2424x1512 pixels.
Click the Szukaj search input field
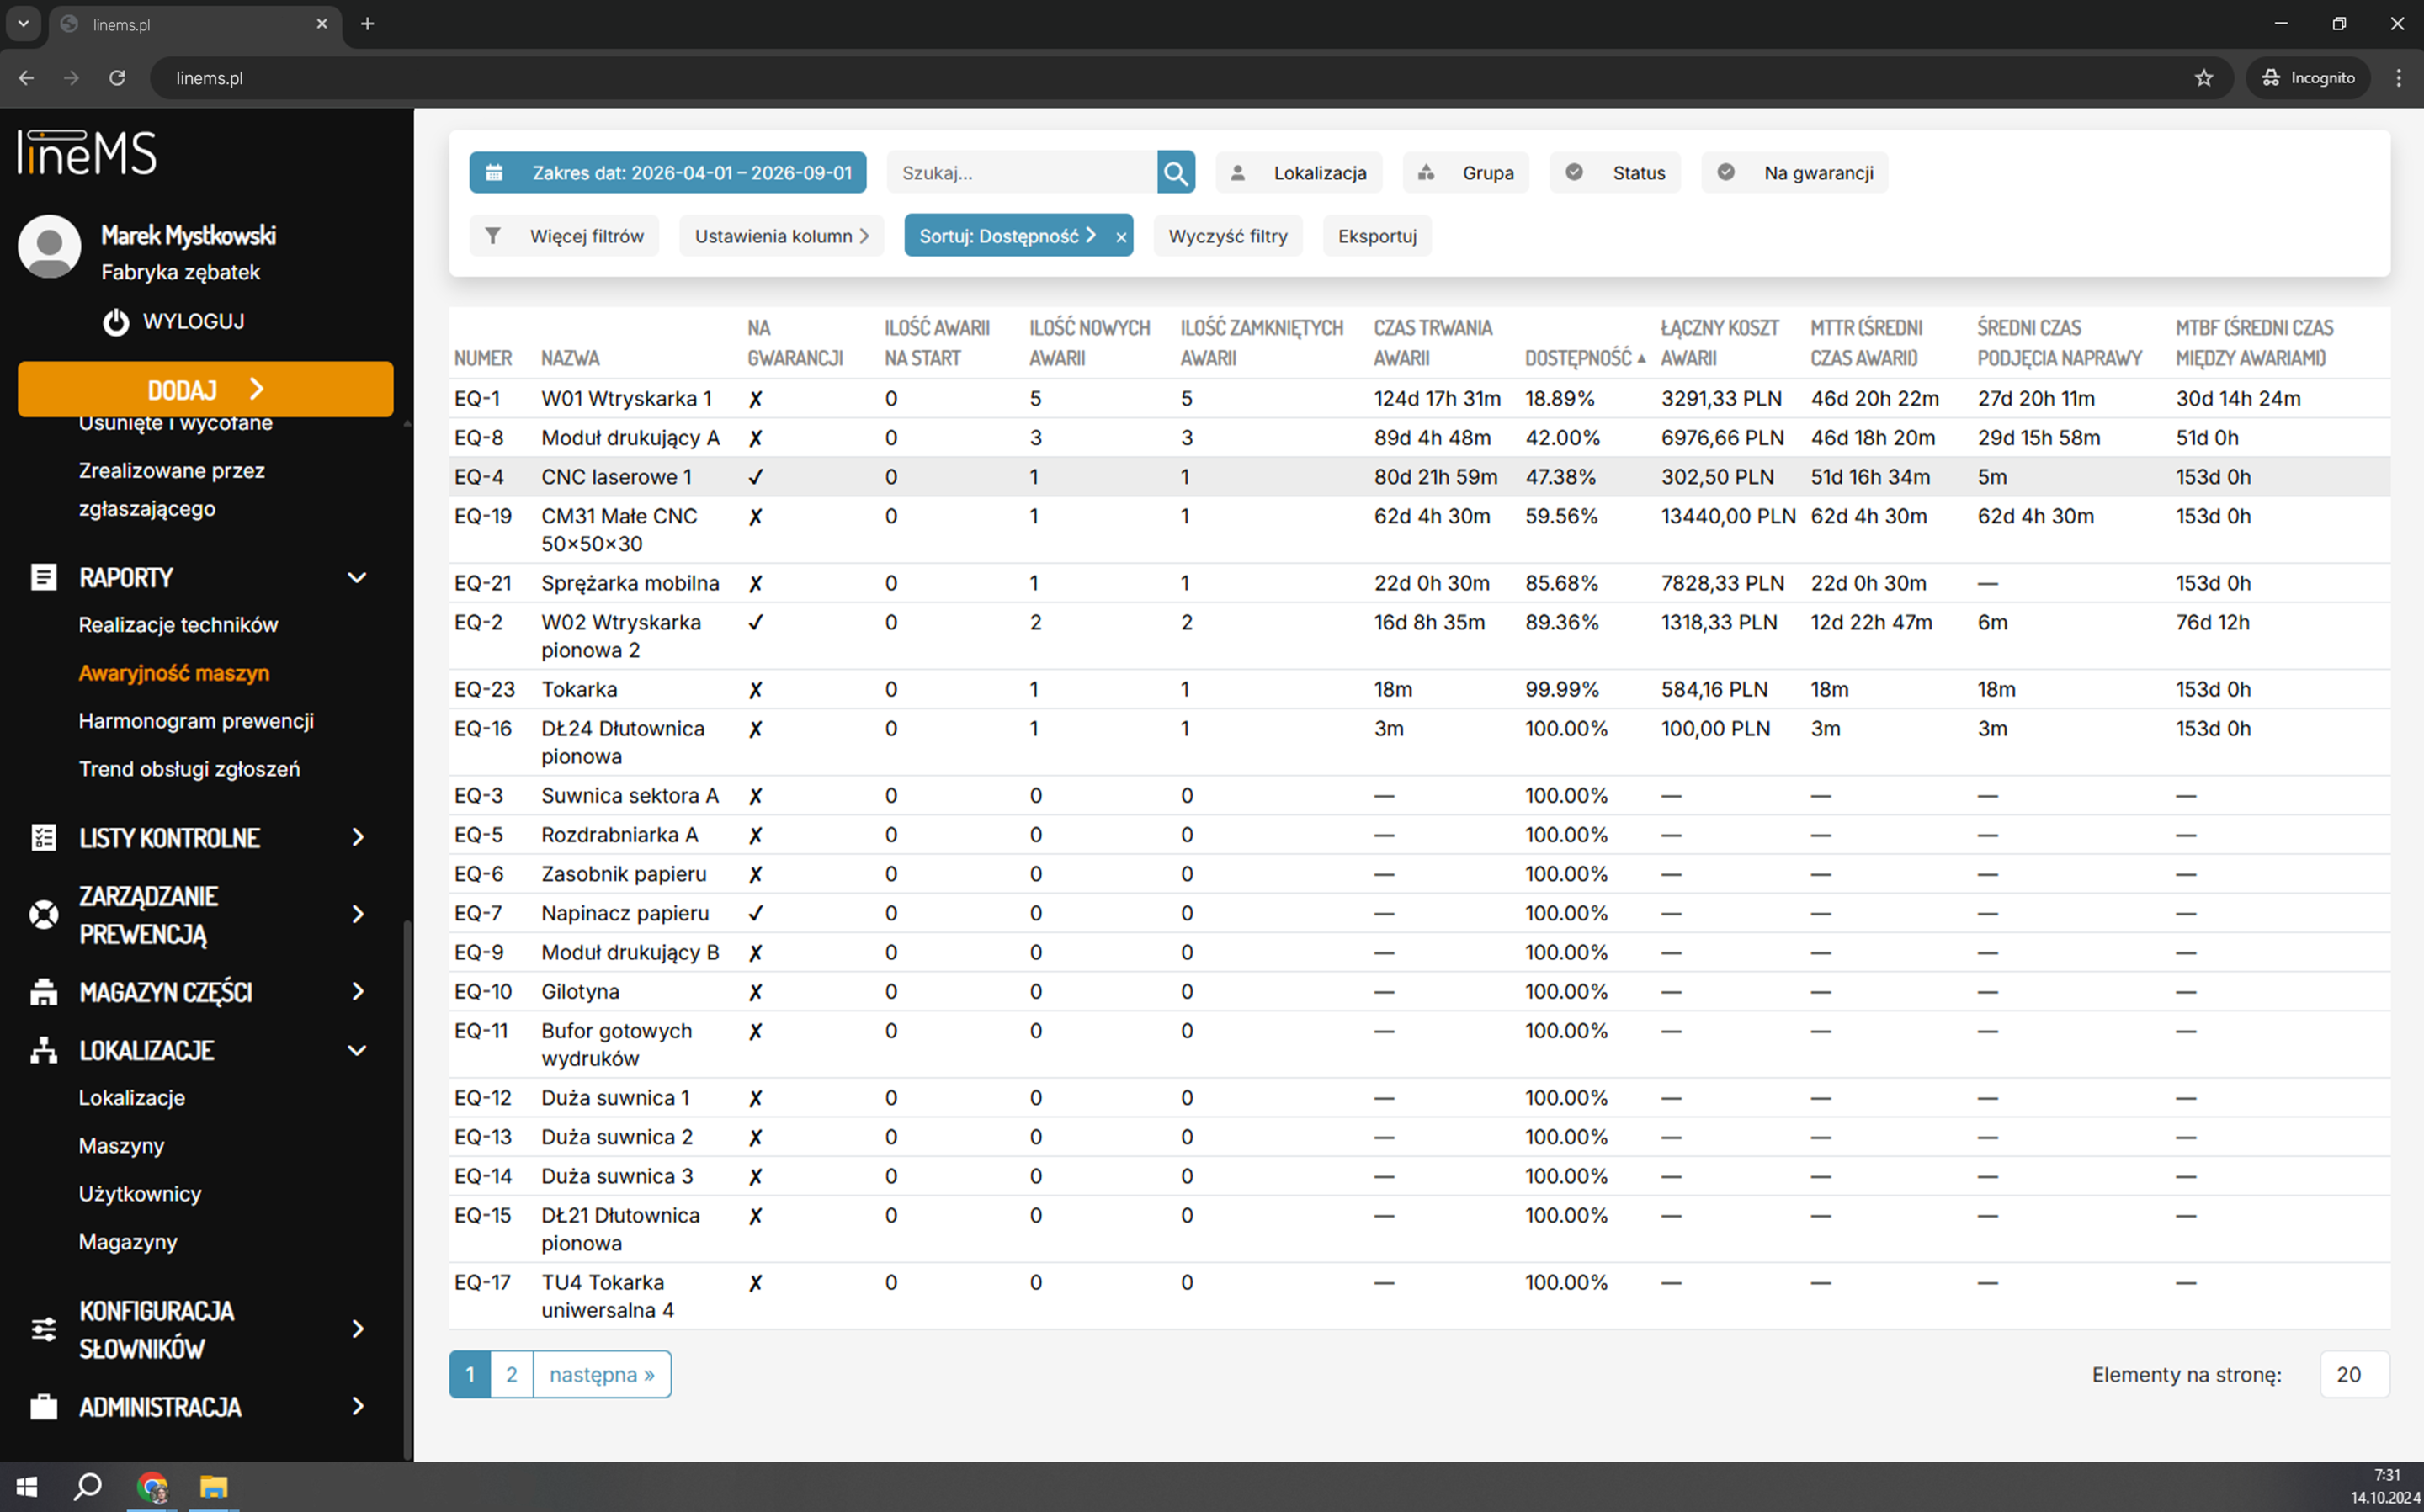pos(1021,173)
